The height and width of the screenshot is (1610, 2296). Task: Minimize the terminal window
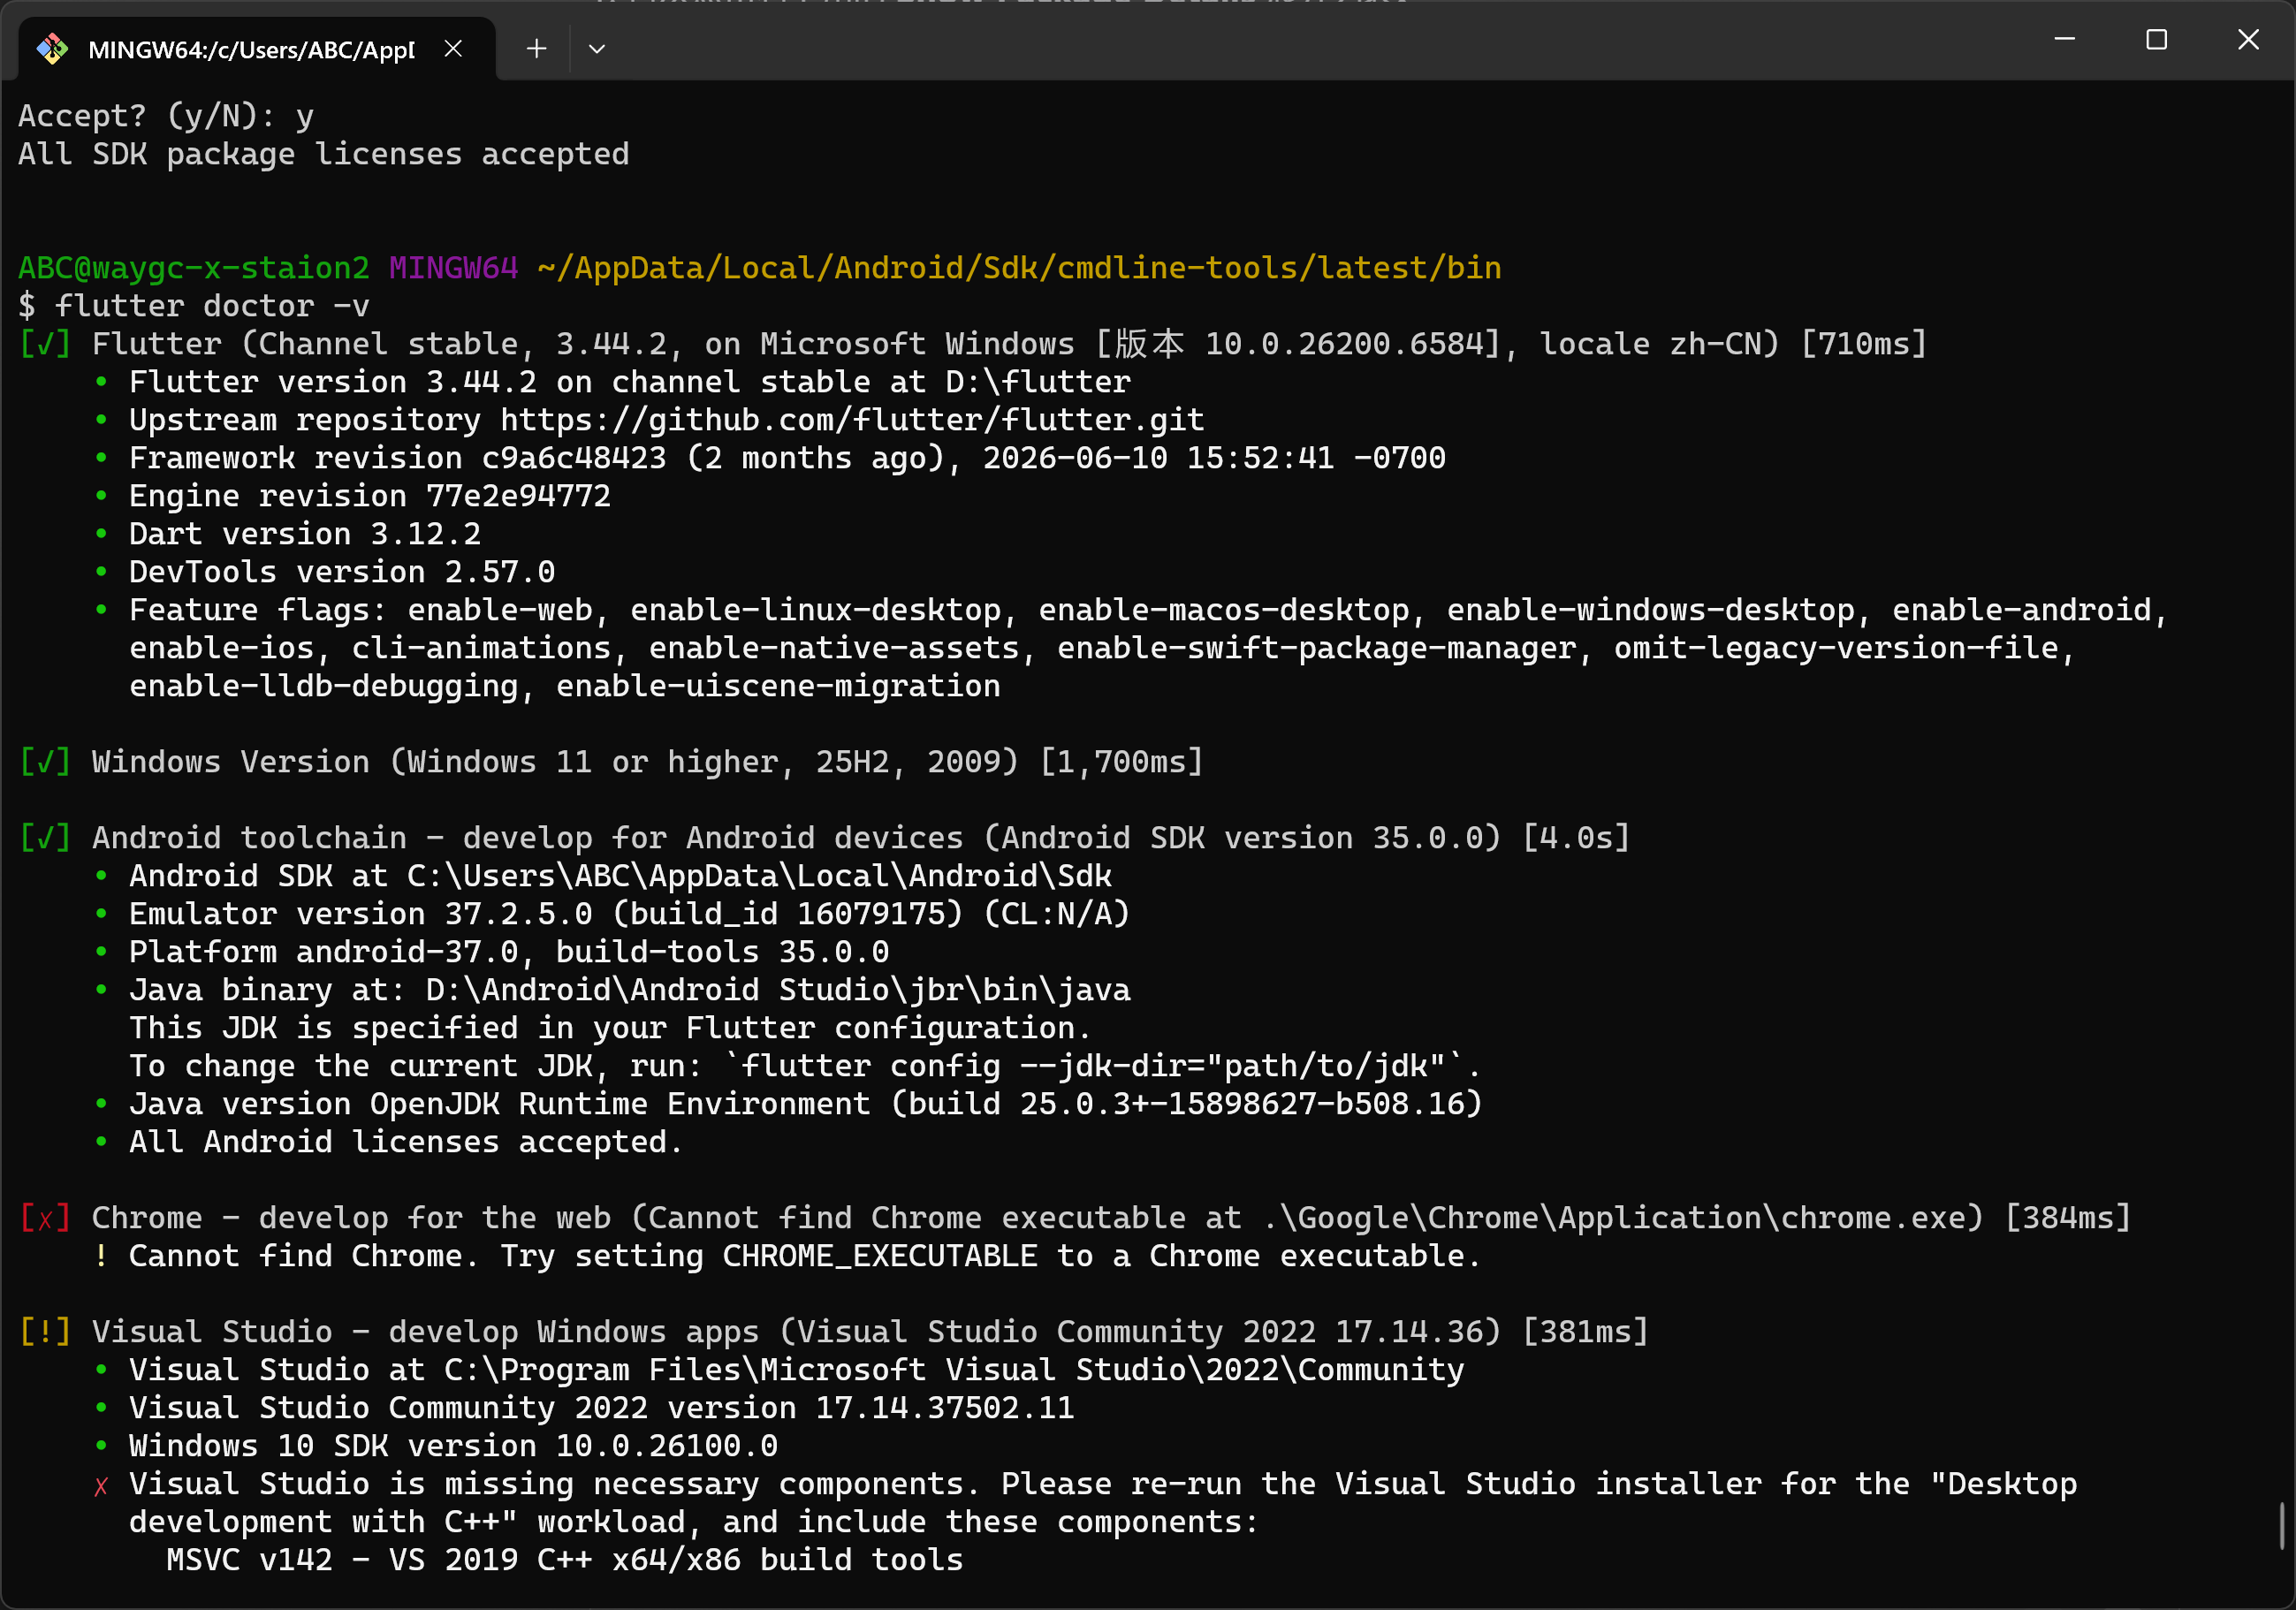pos(2064,40)
